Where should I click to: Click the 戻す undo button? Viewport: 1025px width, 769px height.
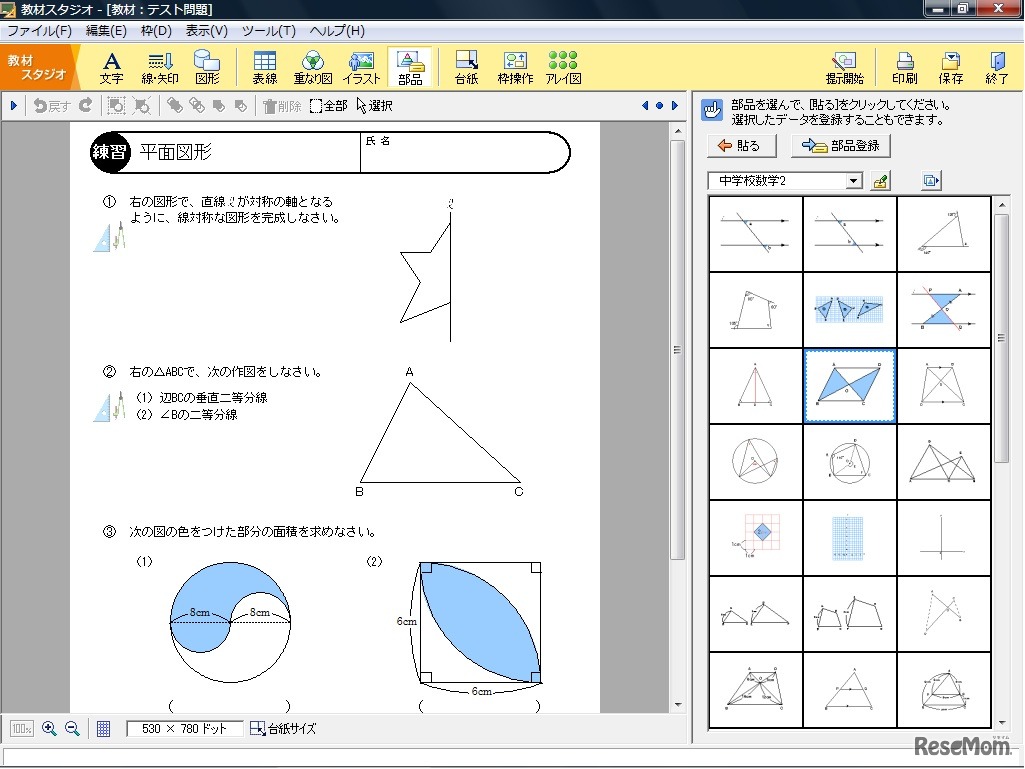[52, 105]
